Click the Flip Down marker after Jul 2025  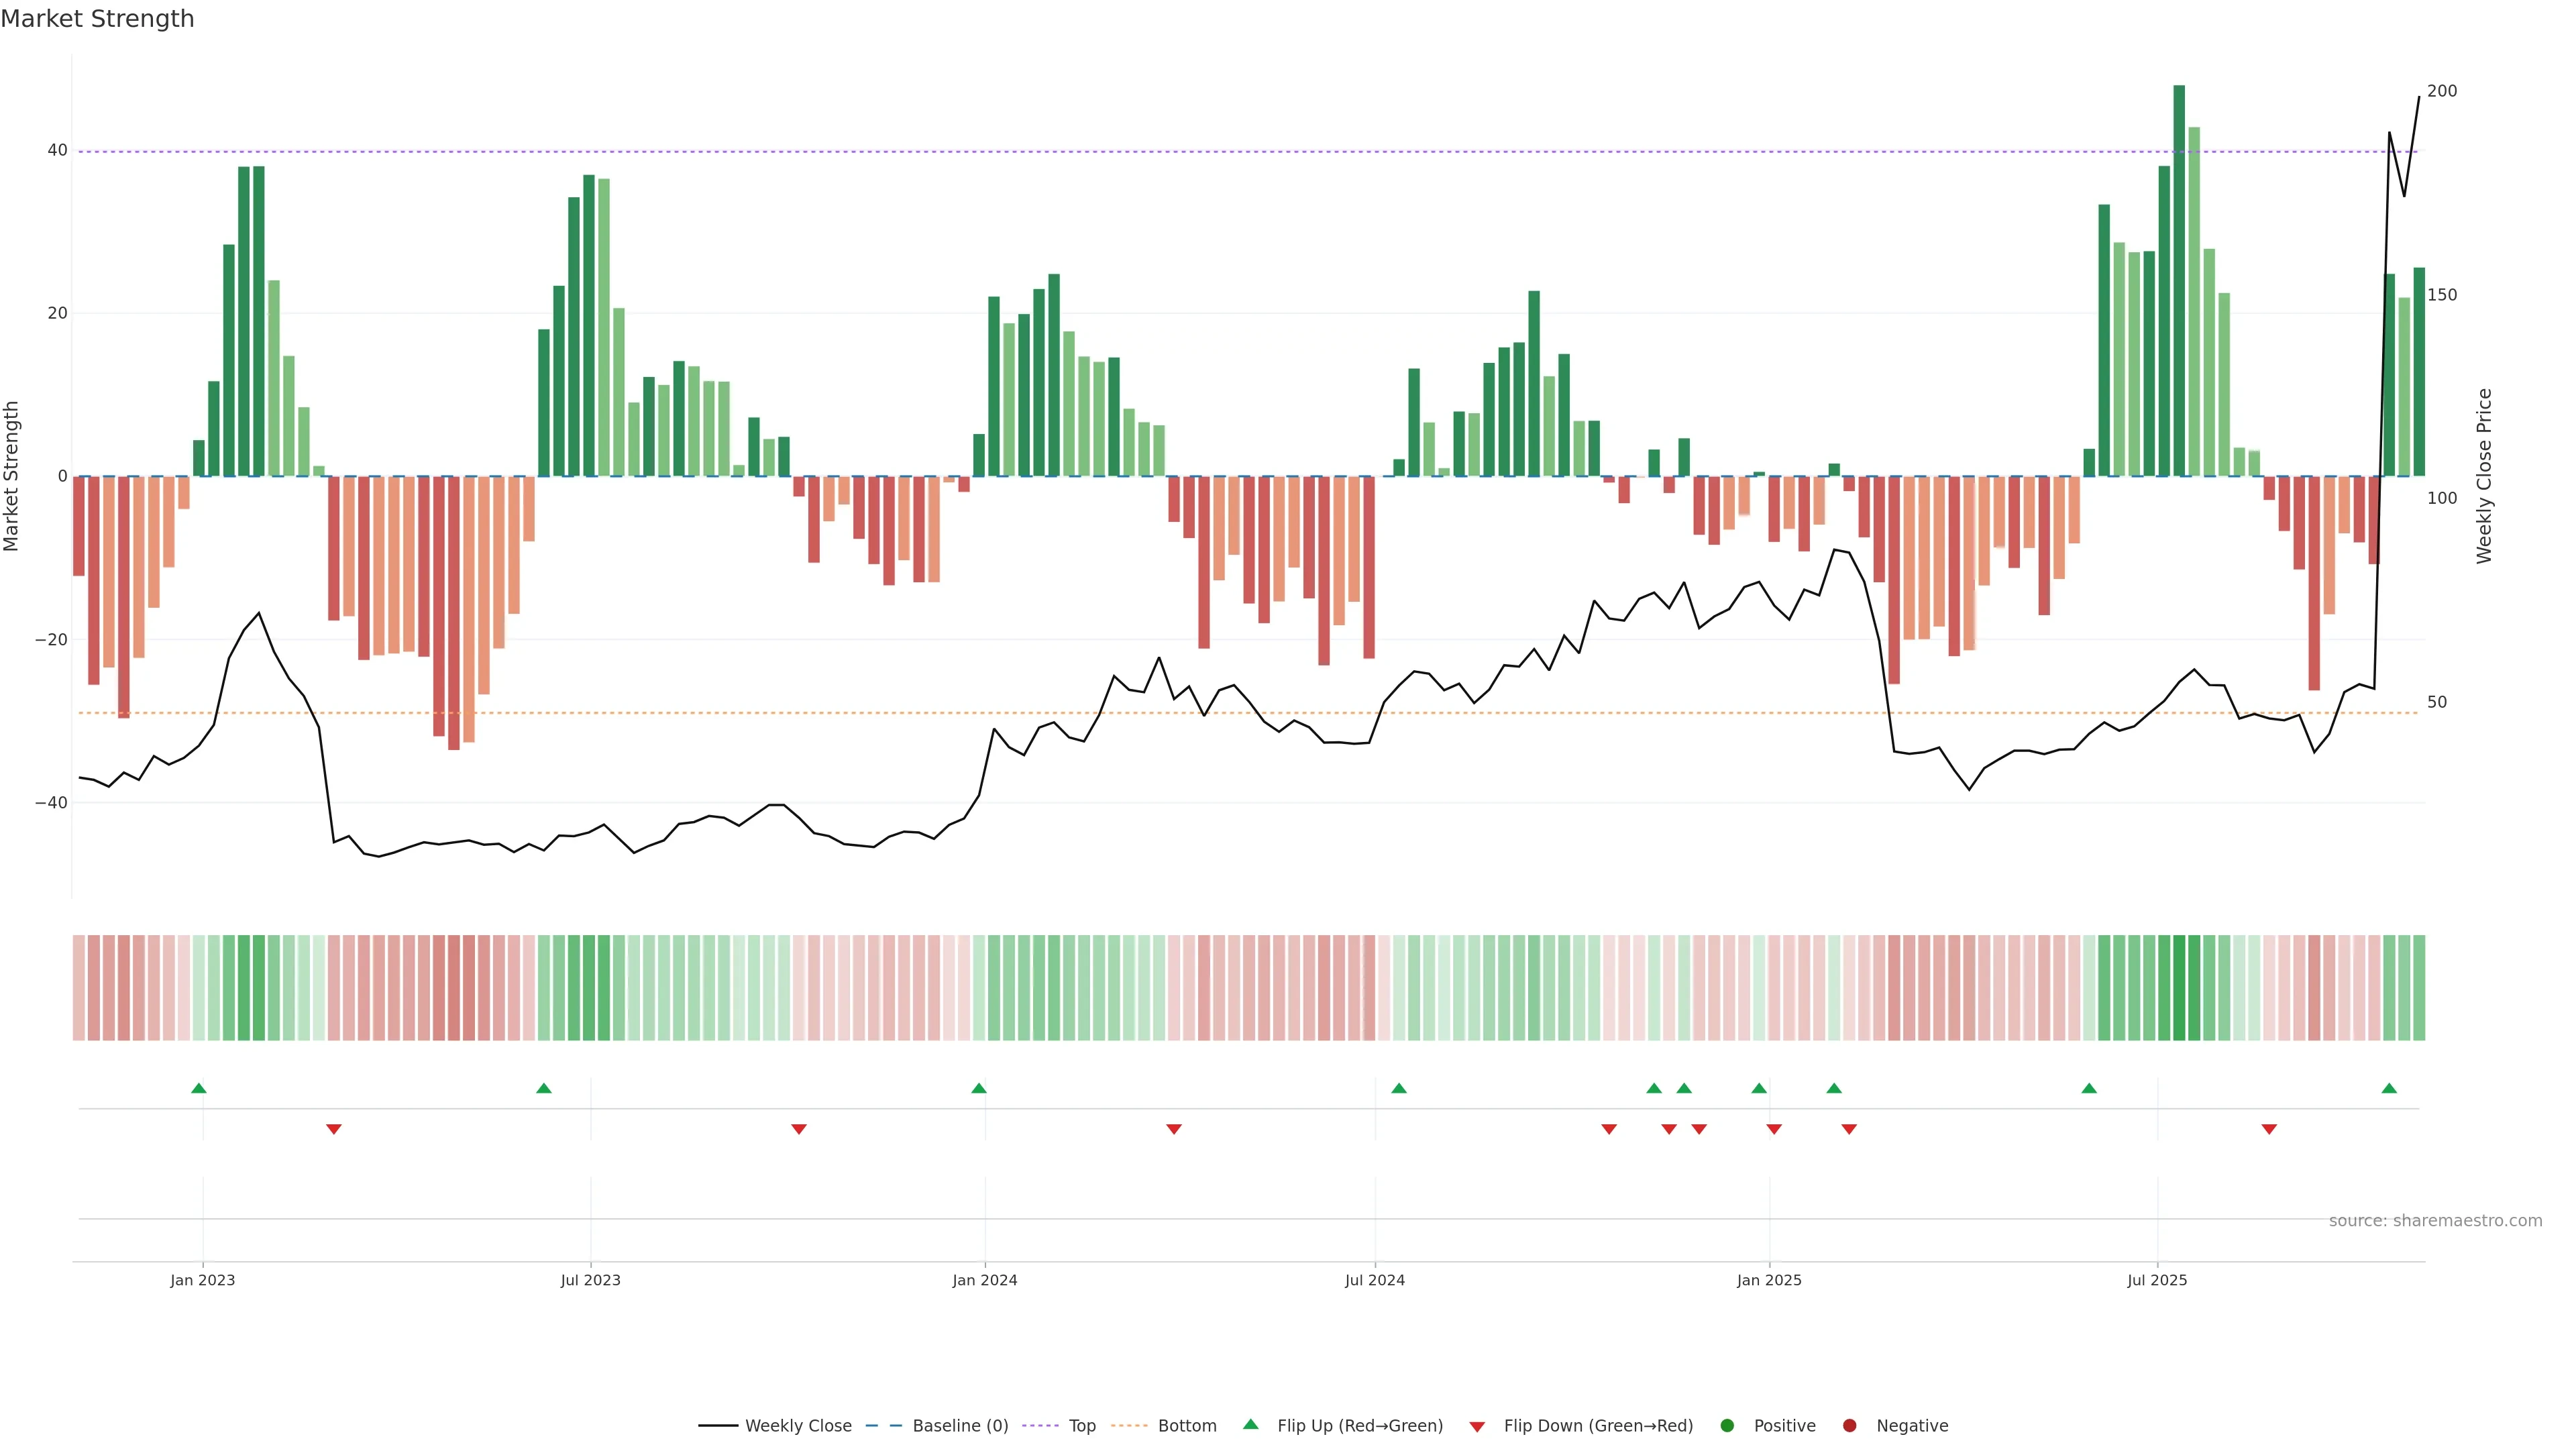2269,1129
